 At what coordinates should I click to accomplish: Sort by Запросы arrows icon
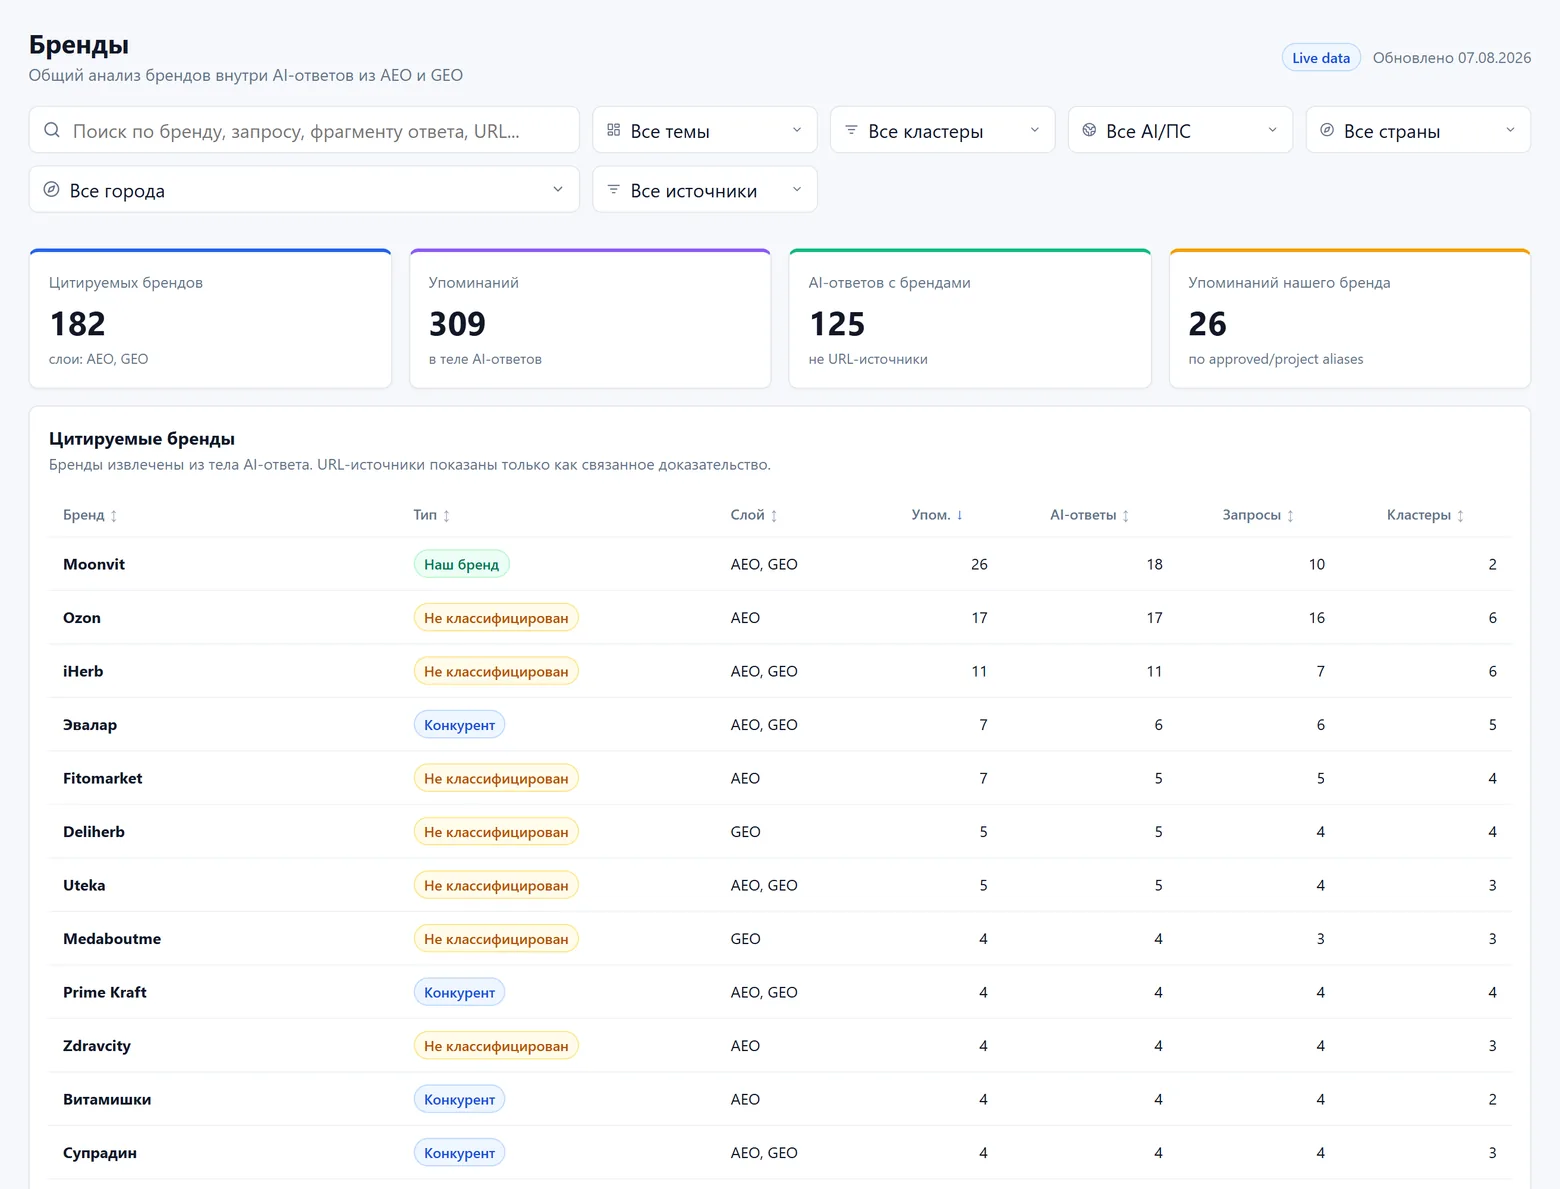click(1291, 516)
